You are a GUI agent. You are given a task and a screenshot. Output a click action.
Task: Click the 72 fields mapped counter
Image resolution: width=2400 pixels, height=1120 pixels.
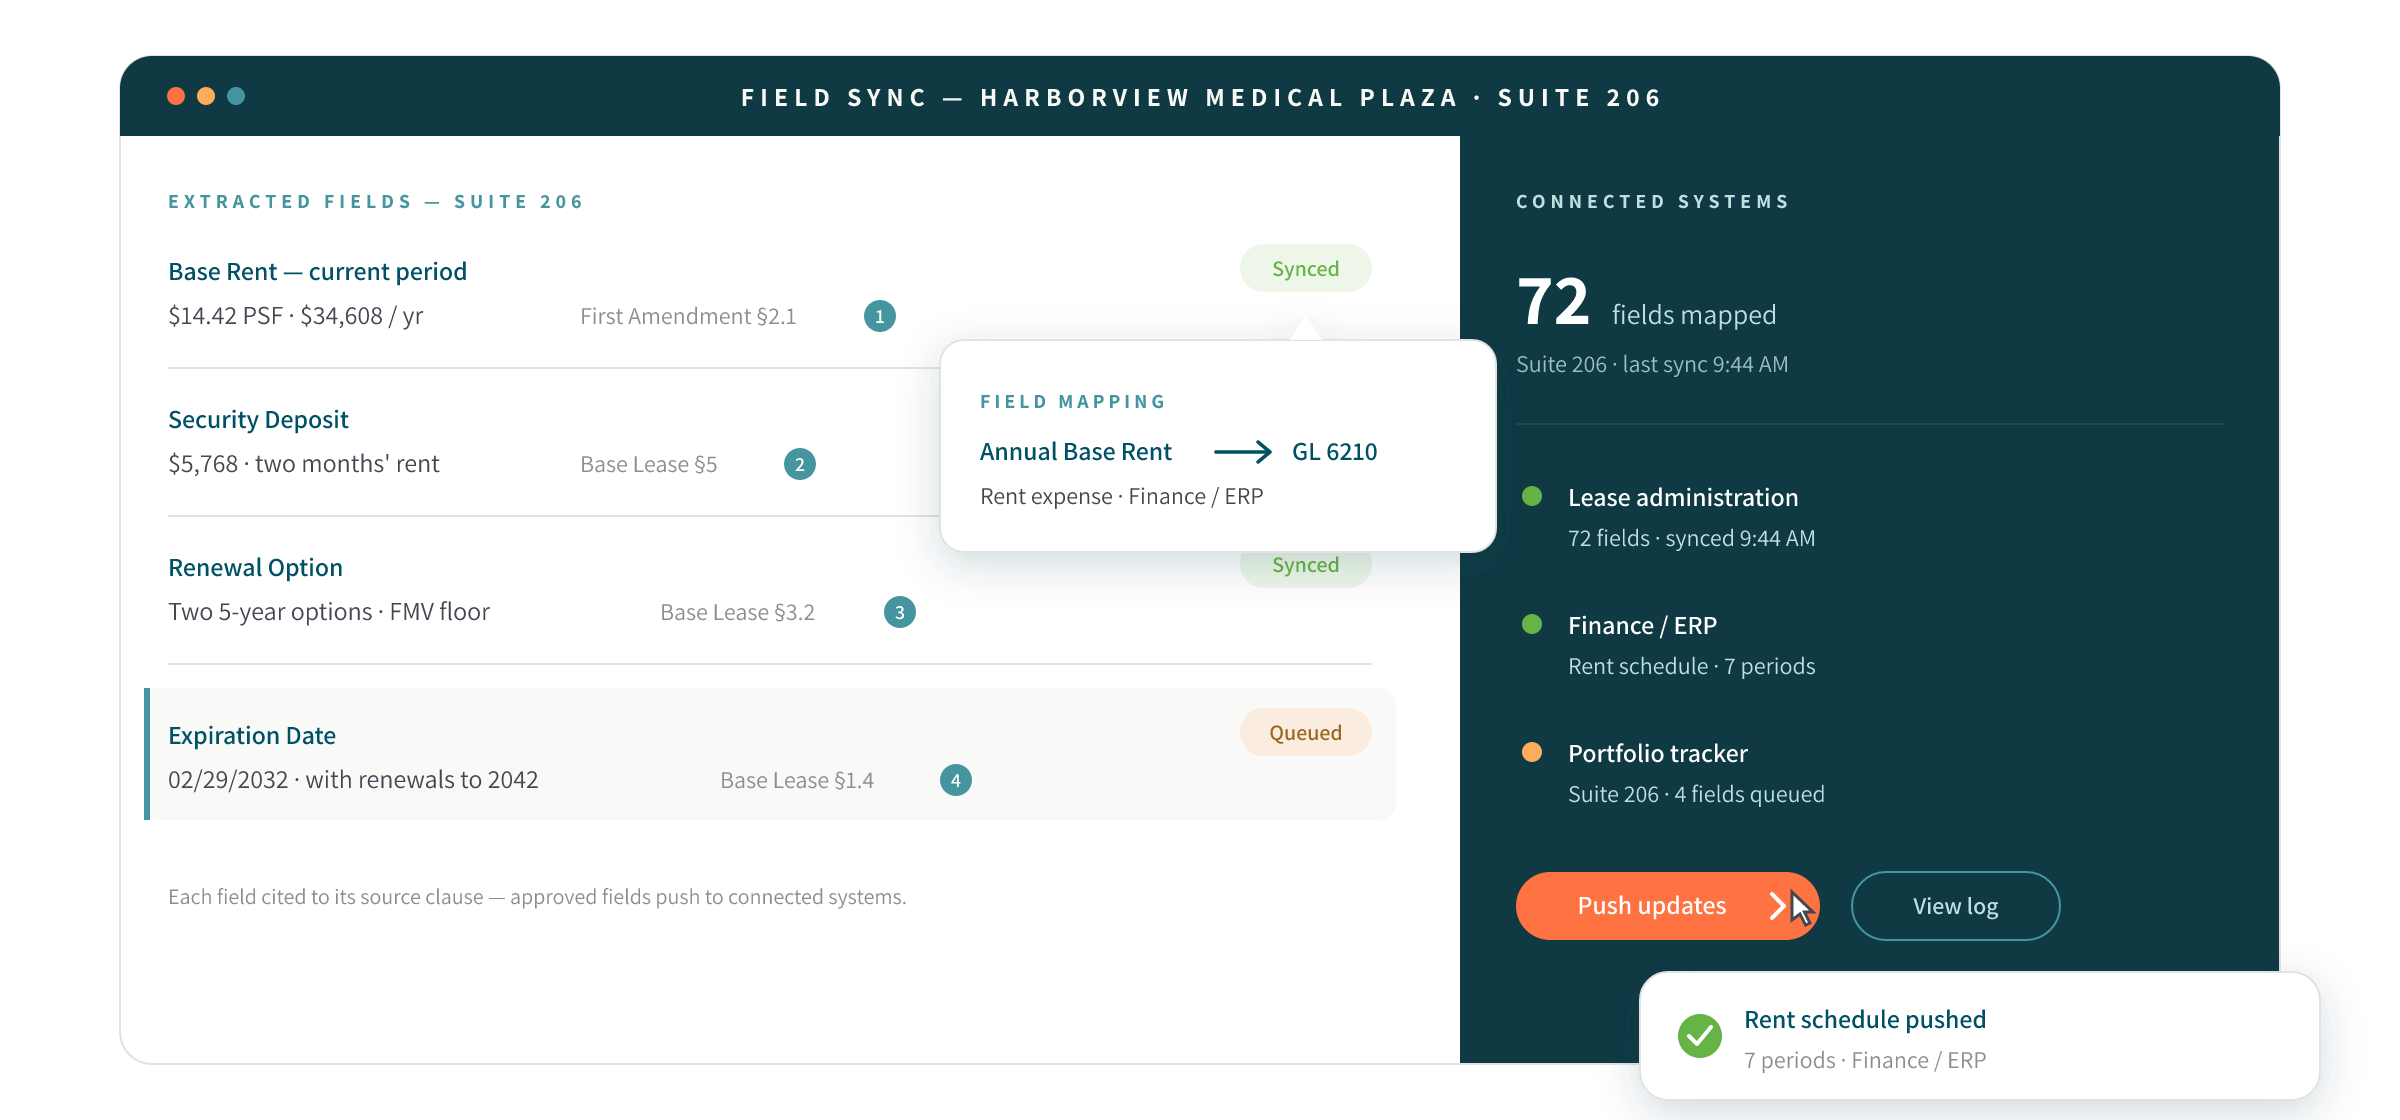click(x=1646, y=303)
